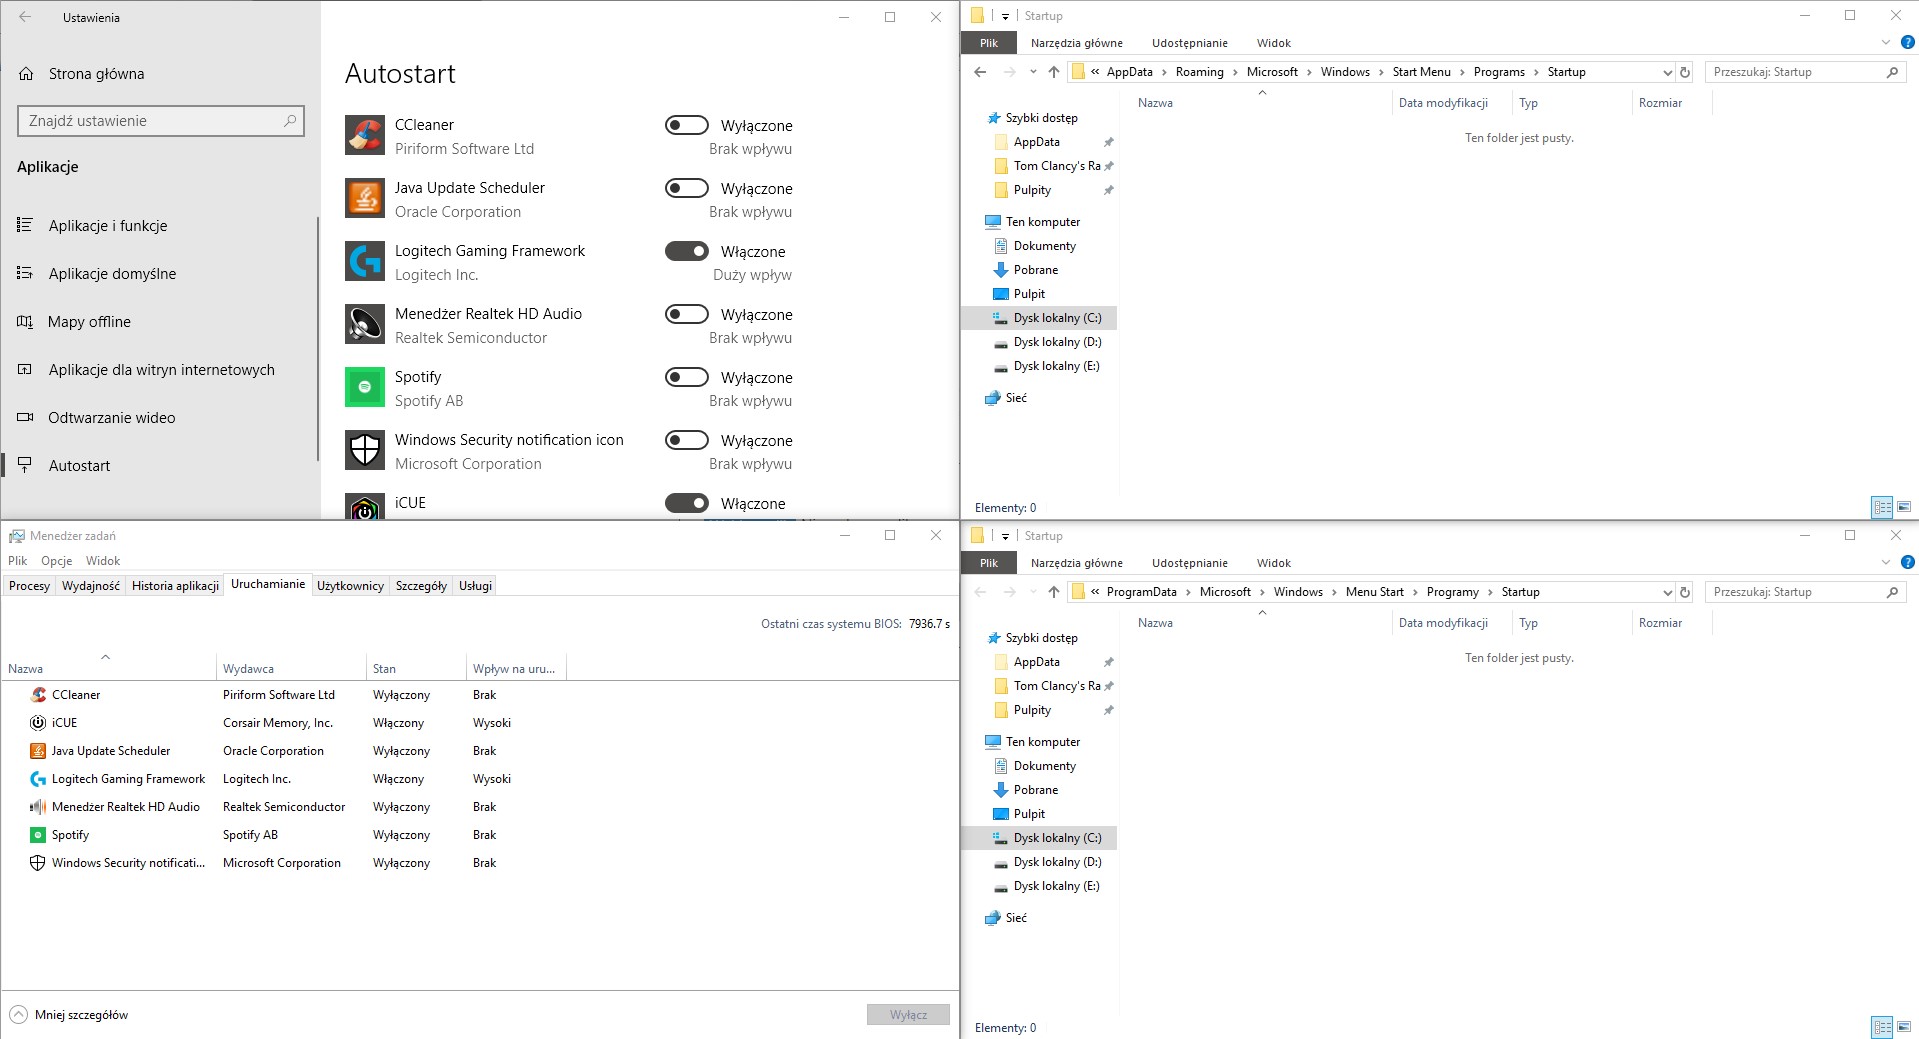Open Udostępnianie tab in bottom Explorer window
The image size is (1919, 1039).
[x=1189, y=563]
